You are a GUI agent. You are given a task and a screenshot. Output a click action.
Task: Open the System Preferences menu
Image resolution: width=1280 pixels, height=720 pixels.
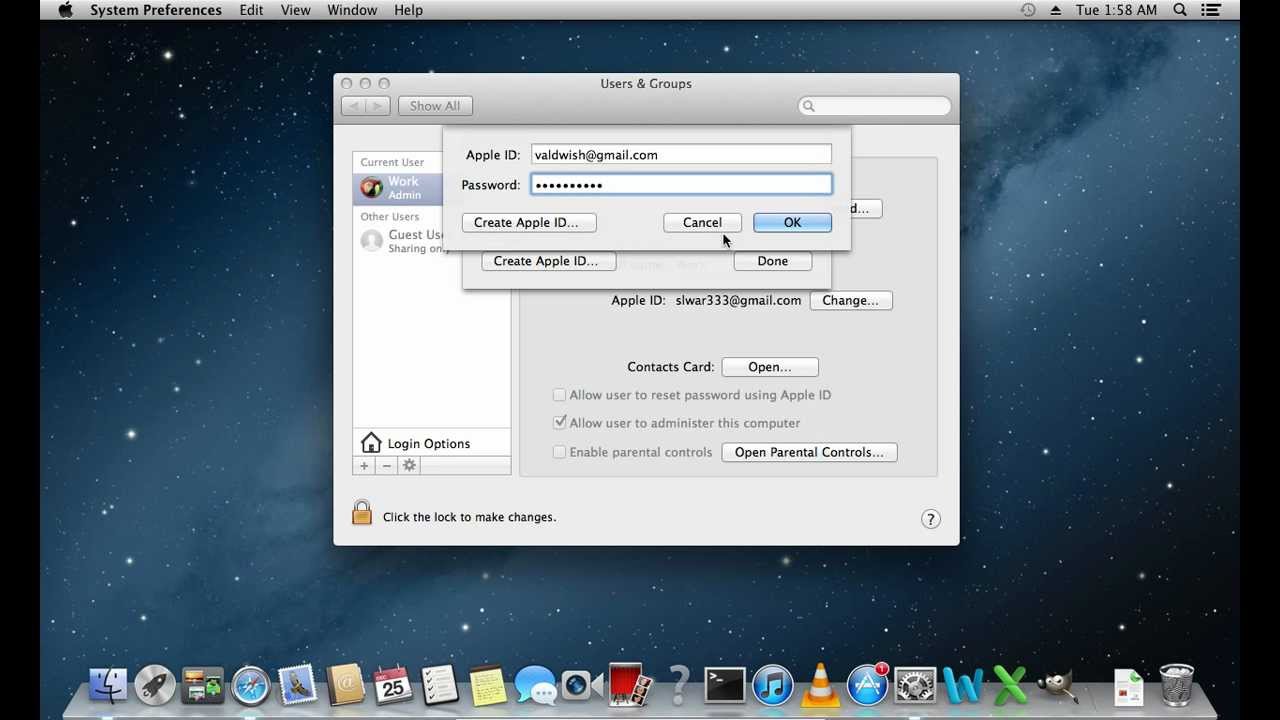(x=156, y=10)
